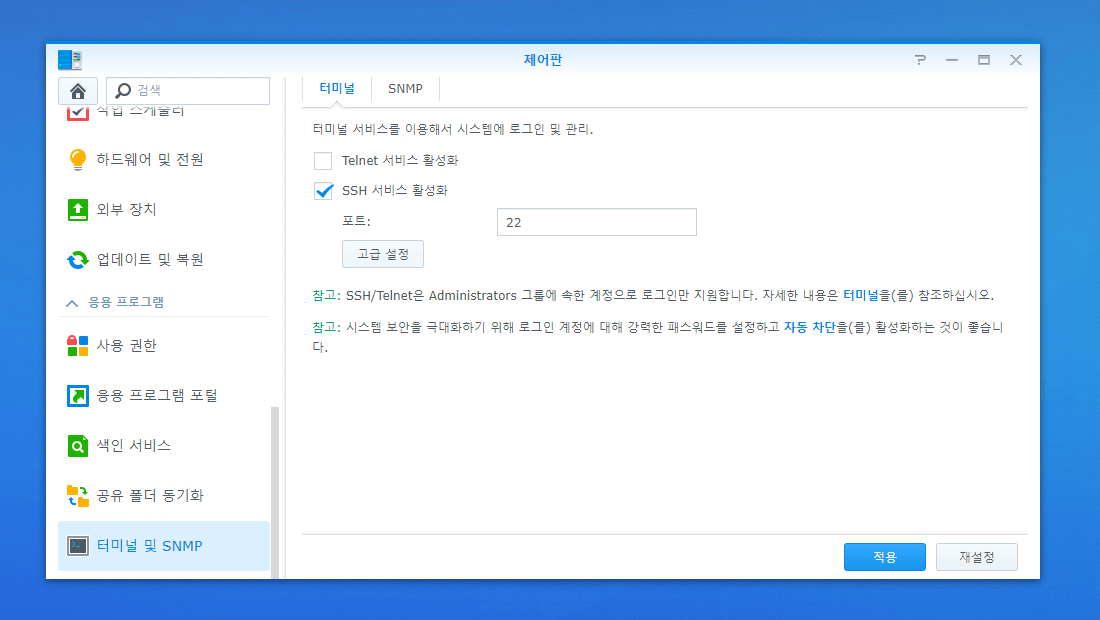Viewport: 1100px width, 620px height.
Task: Select the 업데이트 및 복원 refresh icon
Action: click(x=77, y=260)
